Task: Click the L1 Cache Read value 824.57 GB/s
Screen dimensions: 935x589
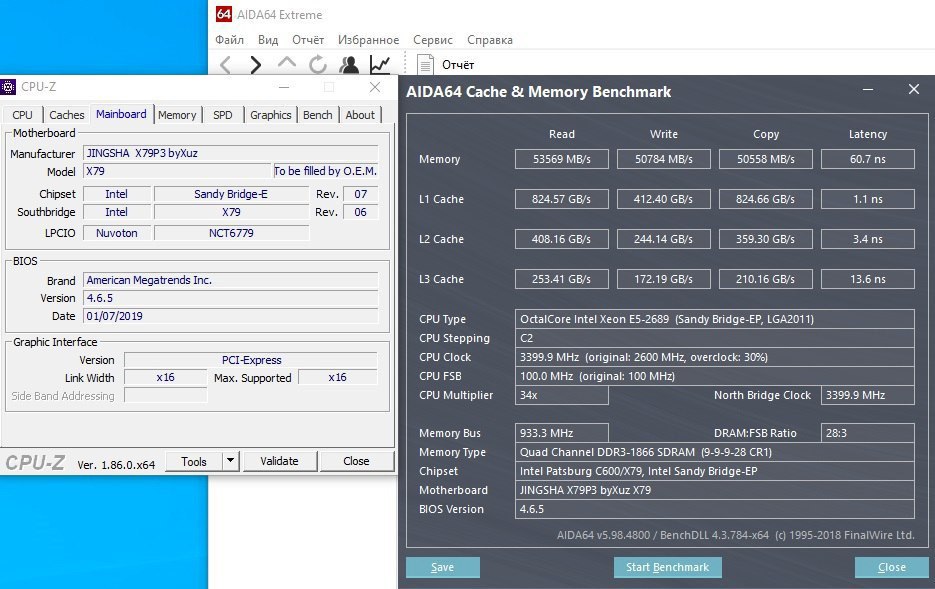Action: point(562,199)
